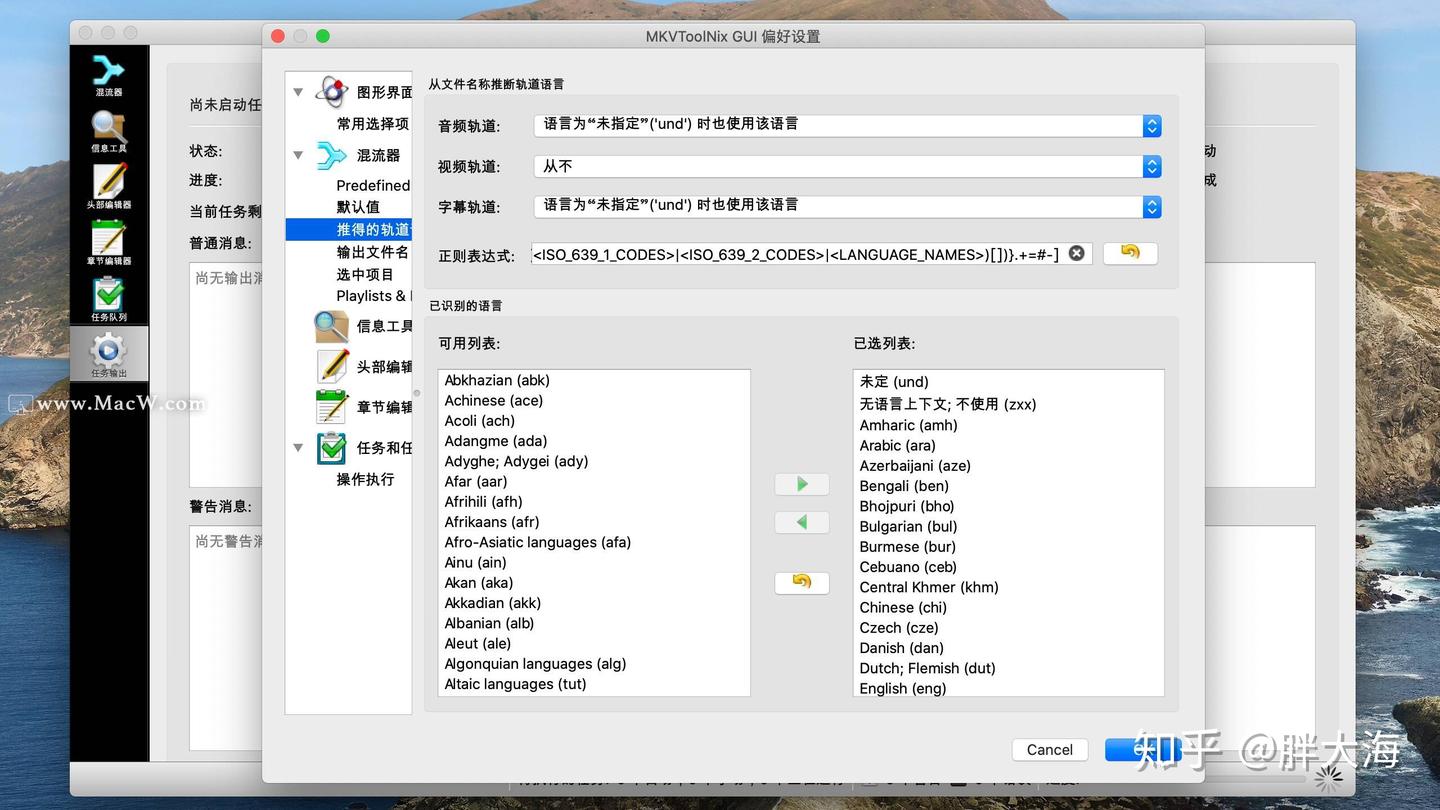Screen dimensions: 1440x810
Task: Click the 章节编辑 icon in preferences tree
Action: pyautogui.click(x=332, y=407)
